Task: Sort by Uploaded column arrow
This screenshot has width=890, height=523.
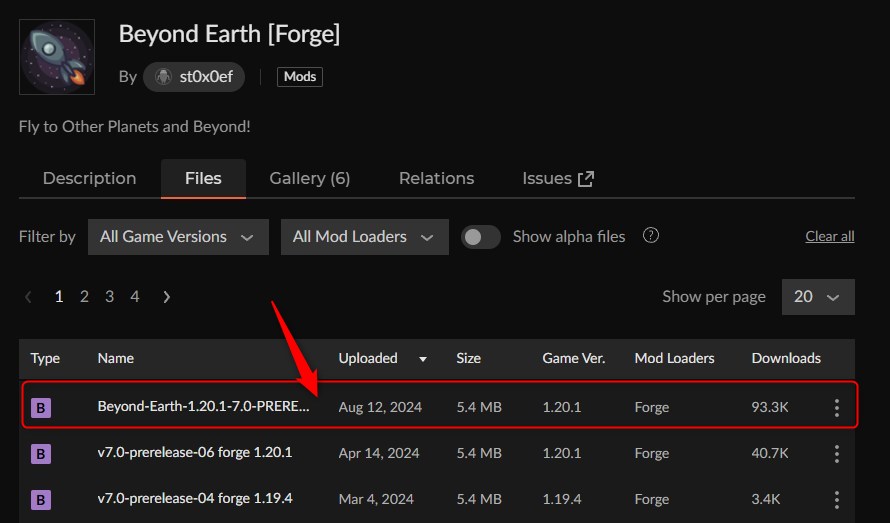Action: 423,359
